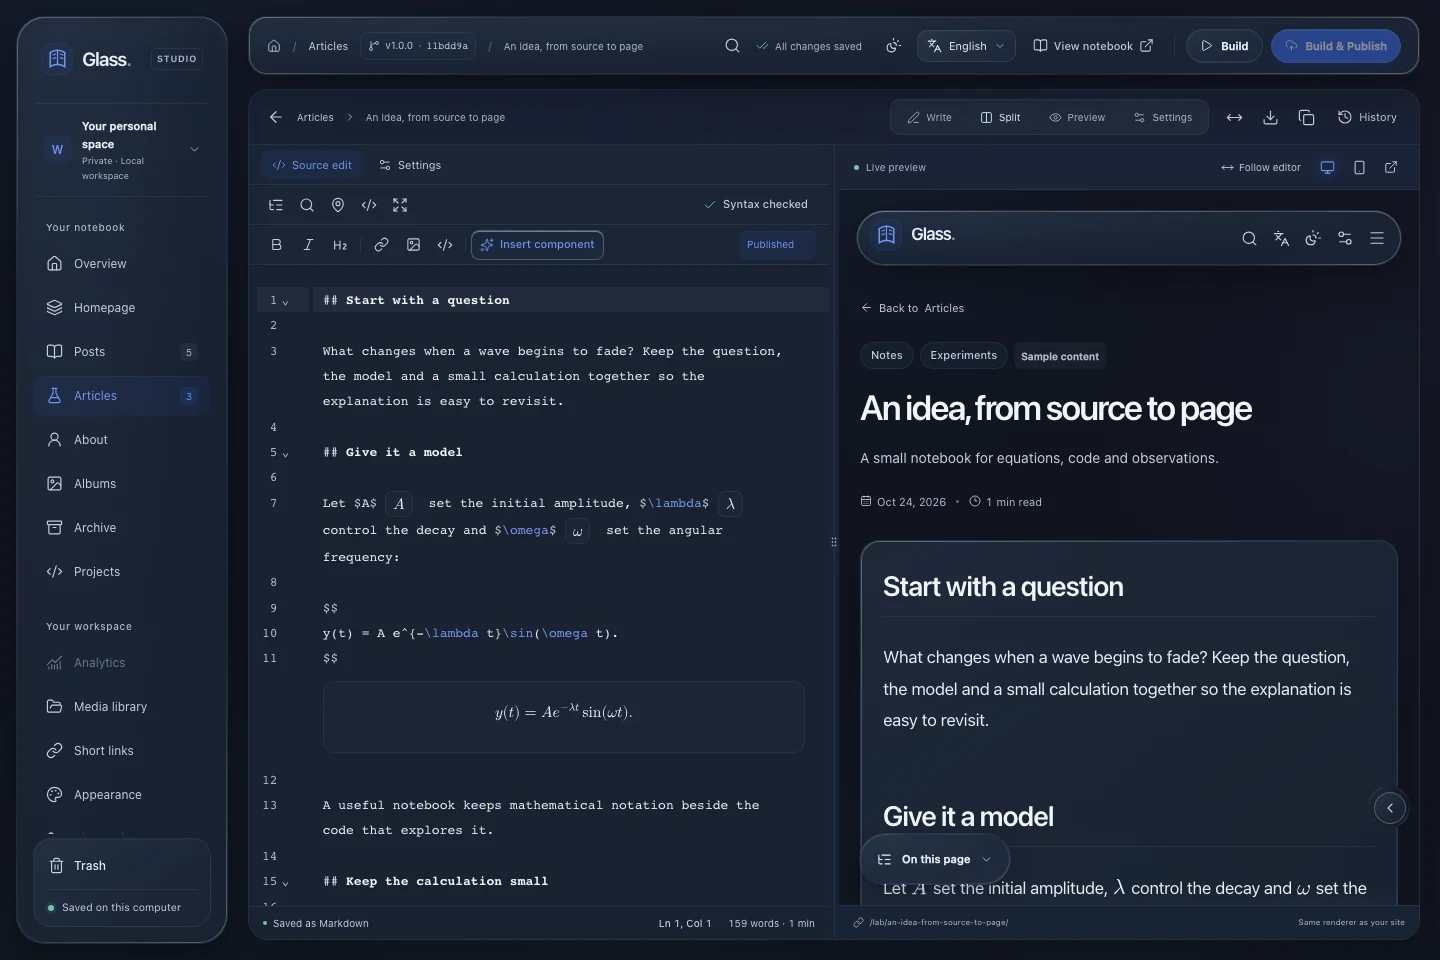
Task: Insert an H2 heading
Action: tap(340, 245)
